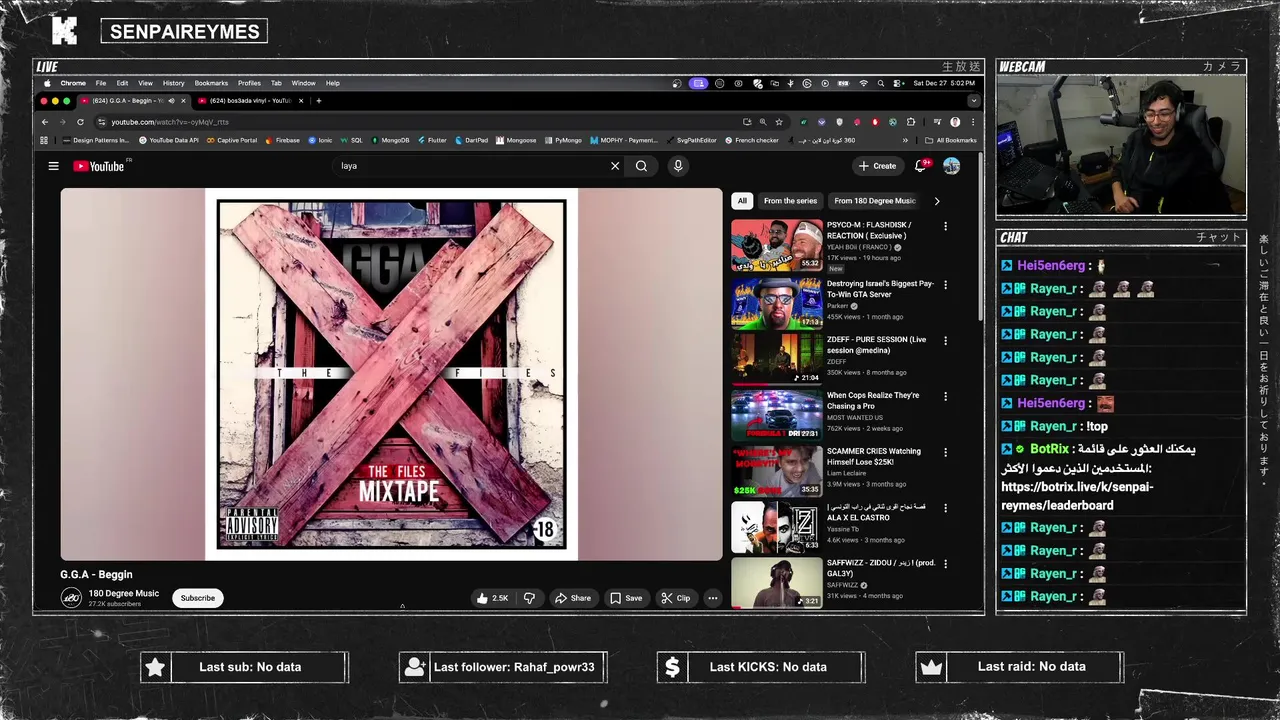Bookmark this page with the star icon
This screenshot has height=720, width=1280.
pyautogui.click(x=779, y=122)
